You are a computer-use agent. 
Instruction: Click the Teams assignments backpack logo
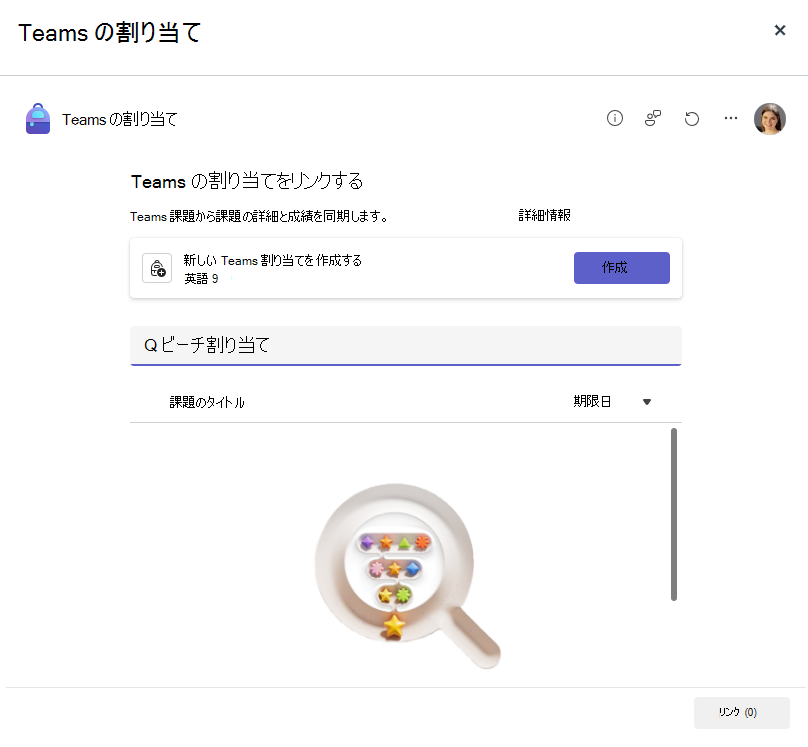[x=38, y=118]
